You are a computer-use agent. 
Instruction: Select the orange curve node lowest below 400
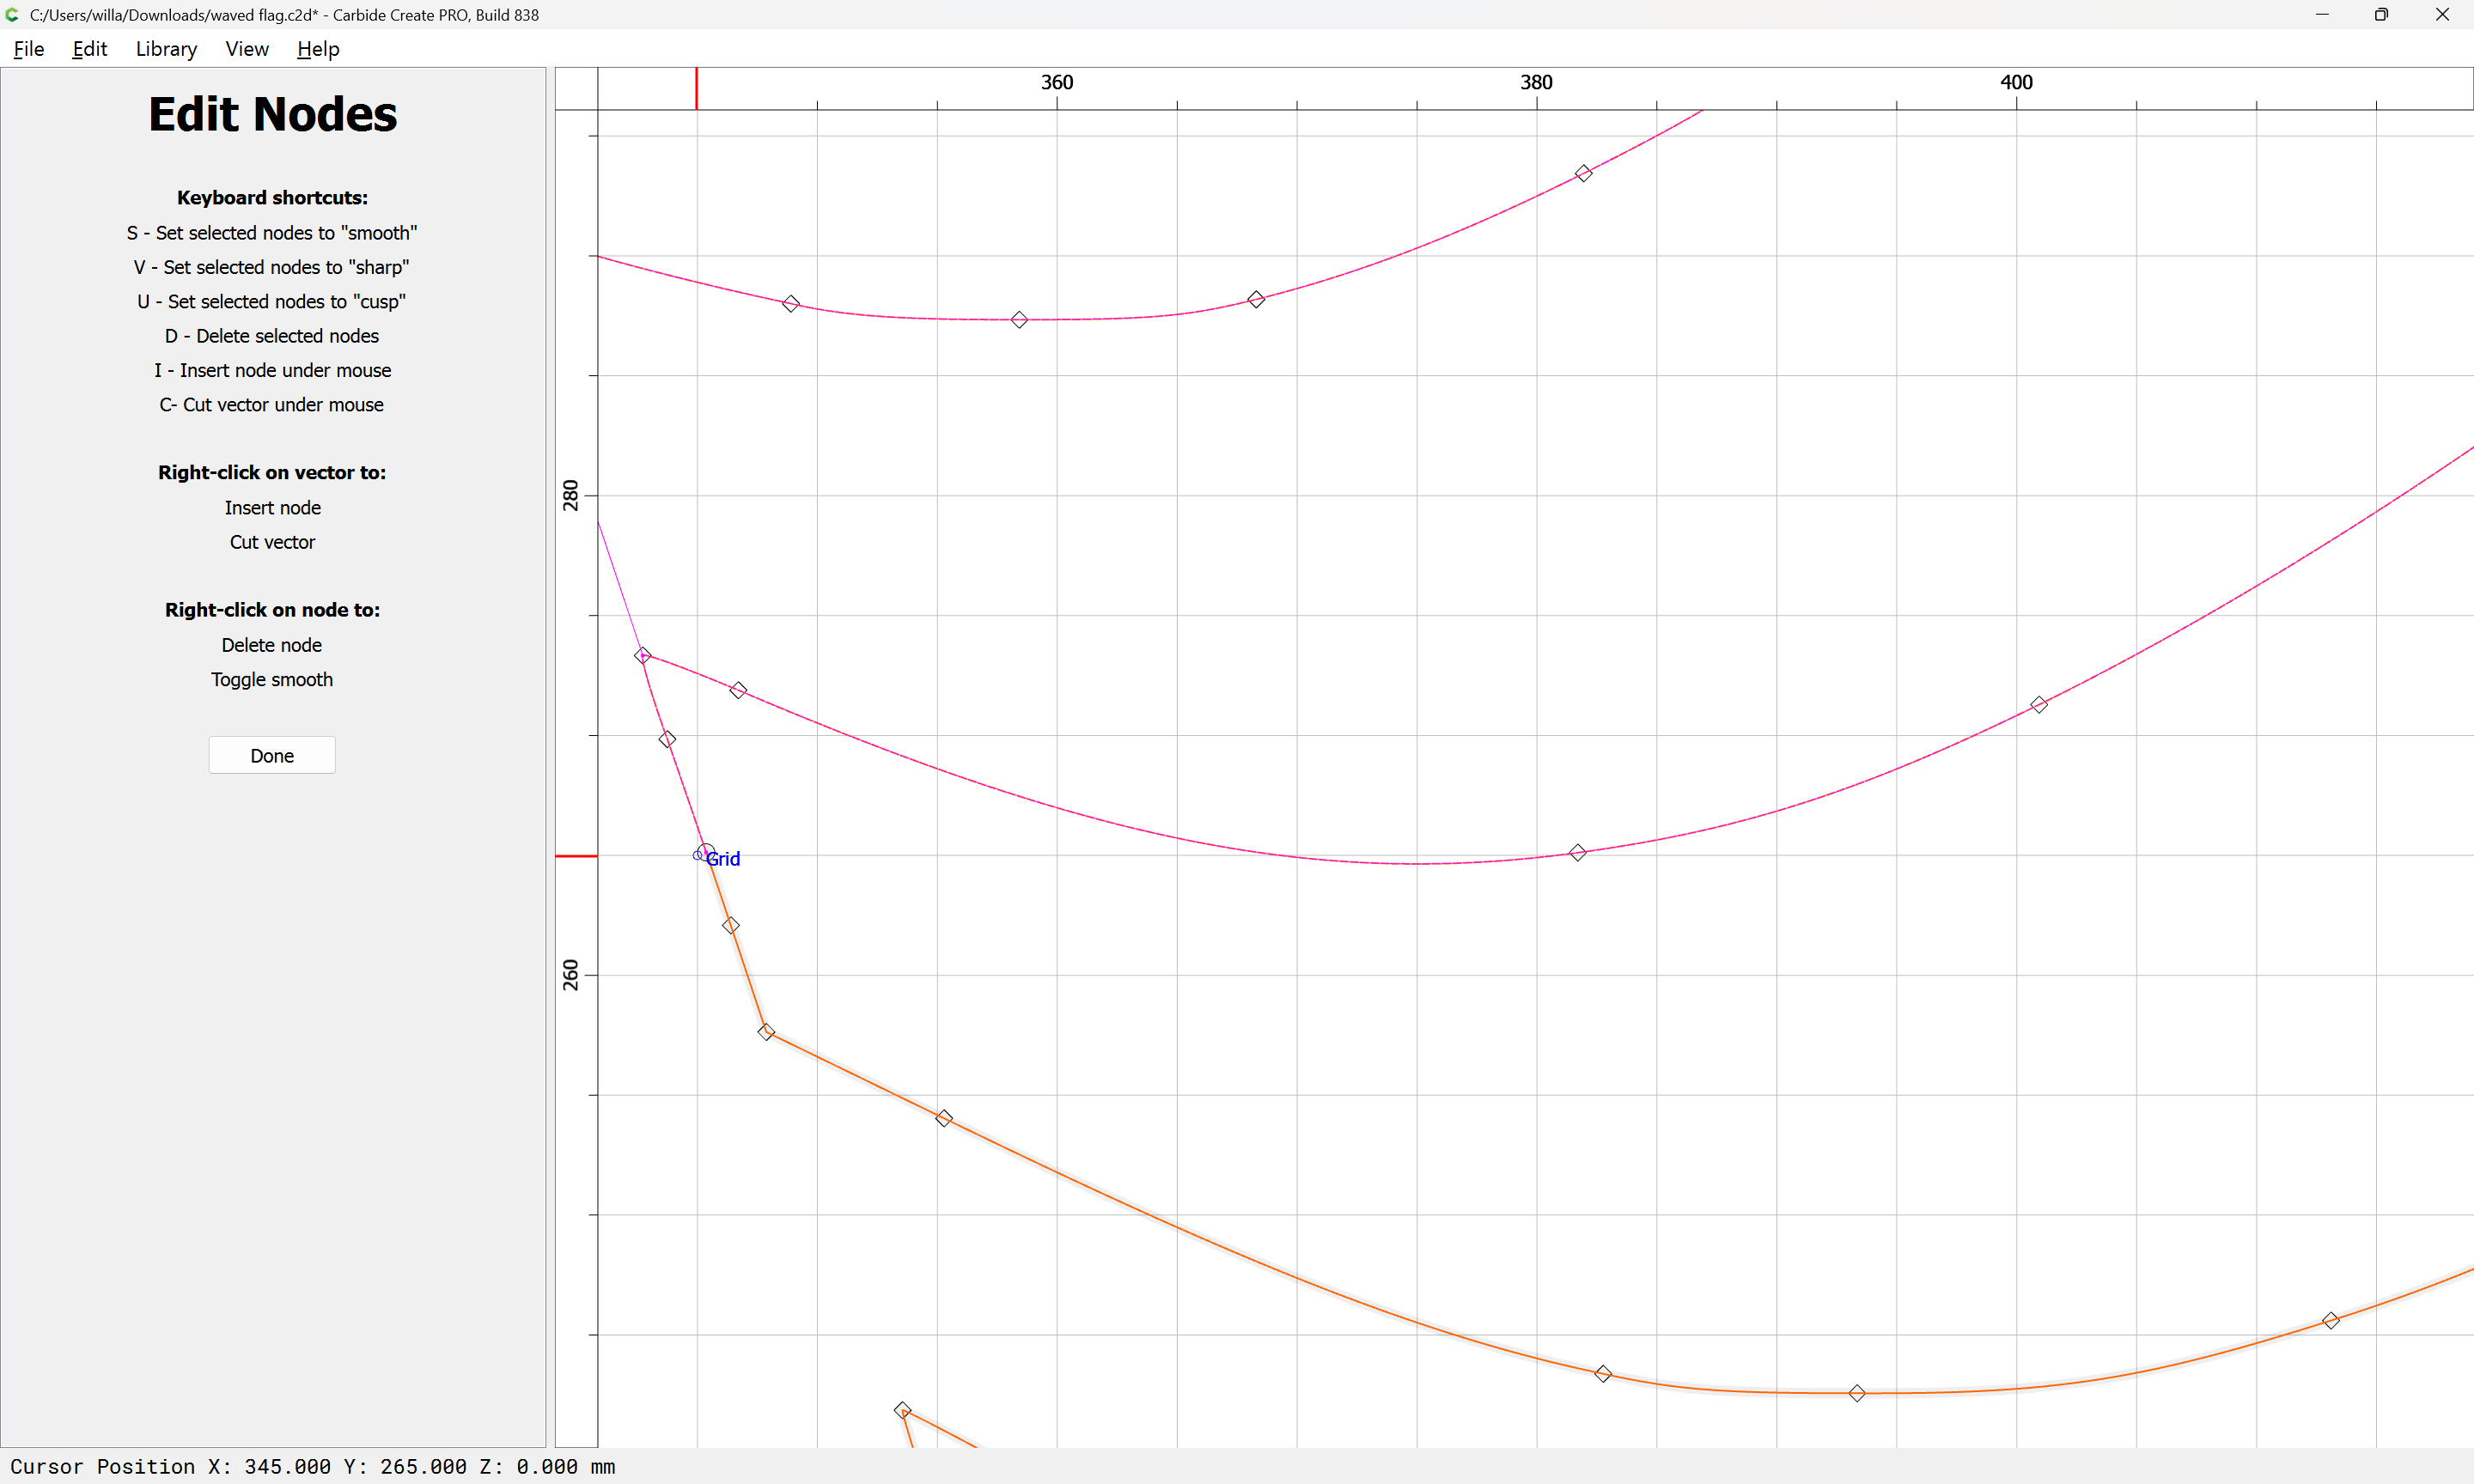tap(1857, 1394)
